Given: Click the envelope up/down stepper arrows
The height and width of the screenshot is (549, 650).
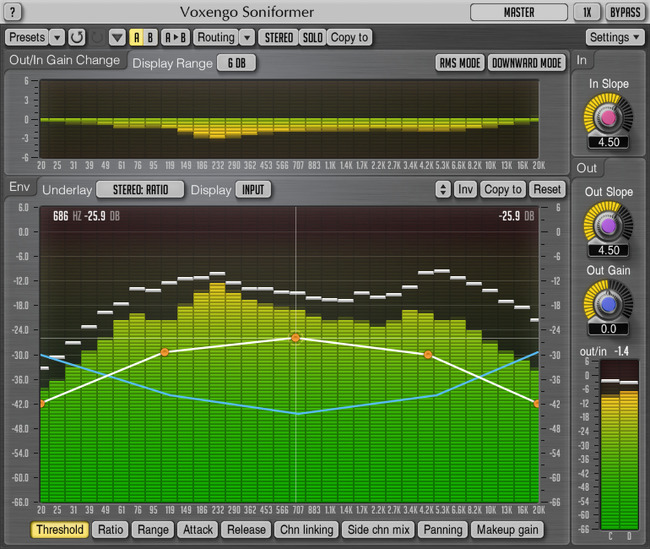Looking at the screenshot, I should click(443, 189).
